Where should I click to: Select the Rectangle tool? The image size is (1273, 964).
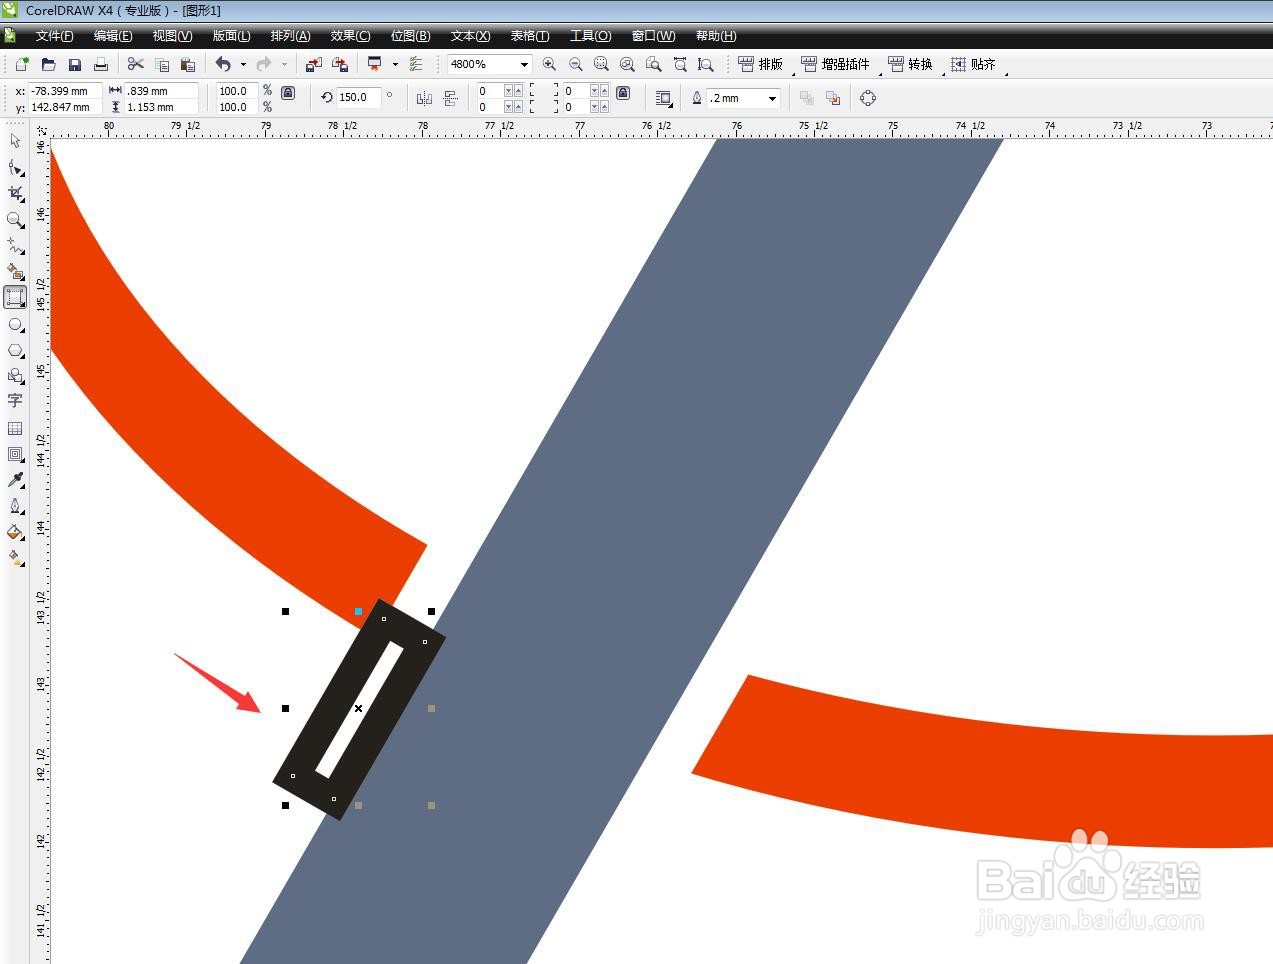[x=15, y=297]
